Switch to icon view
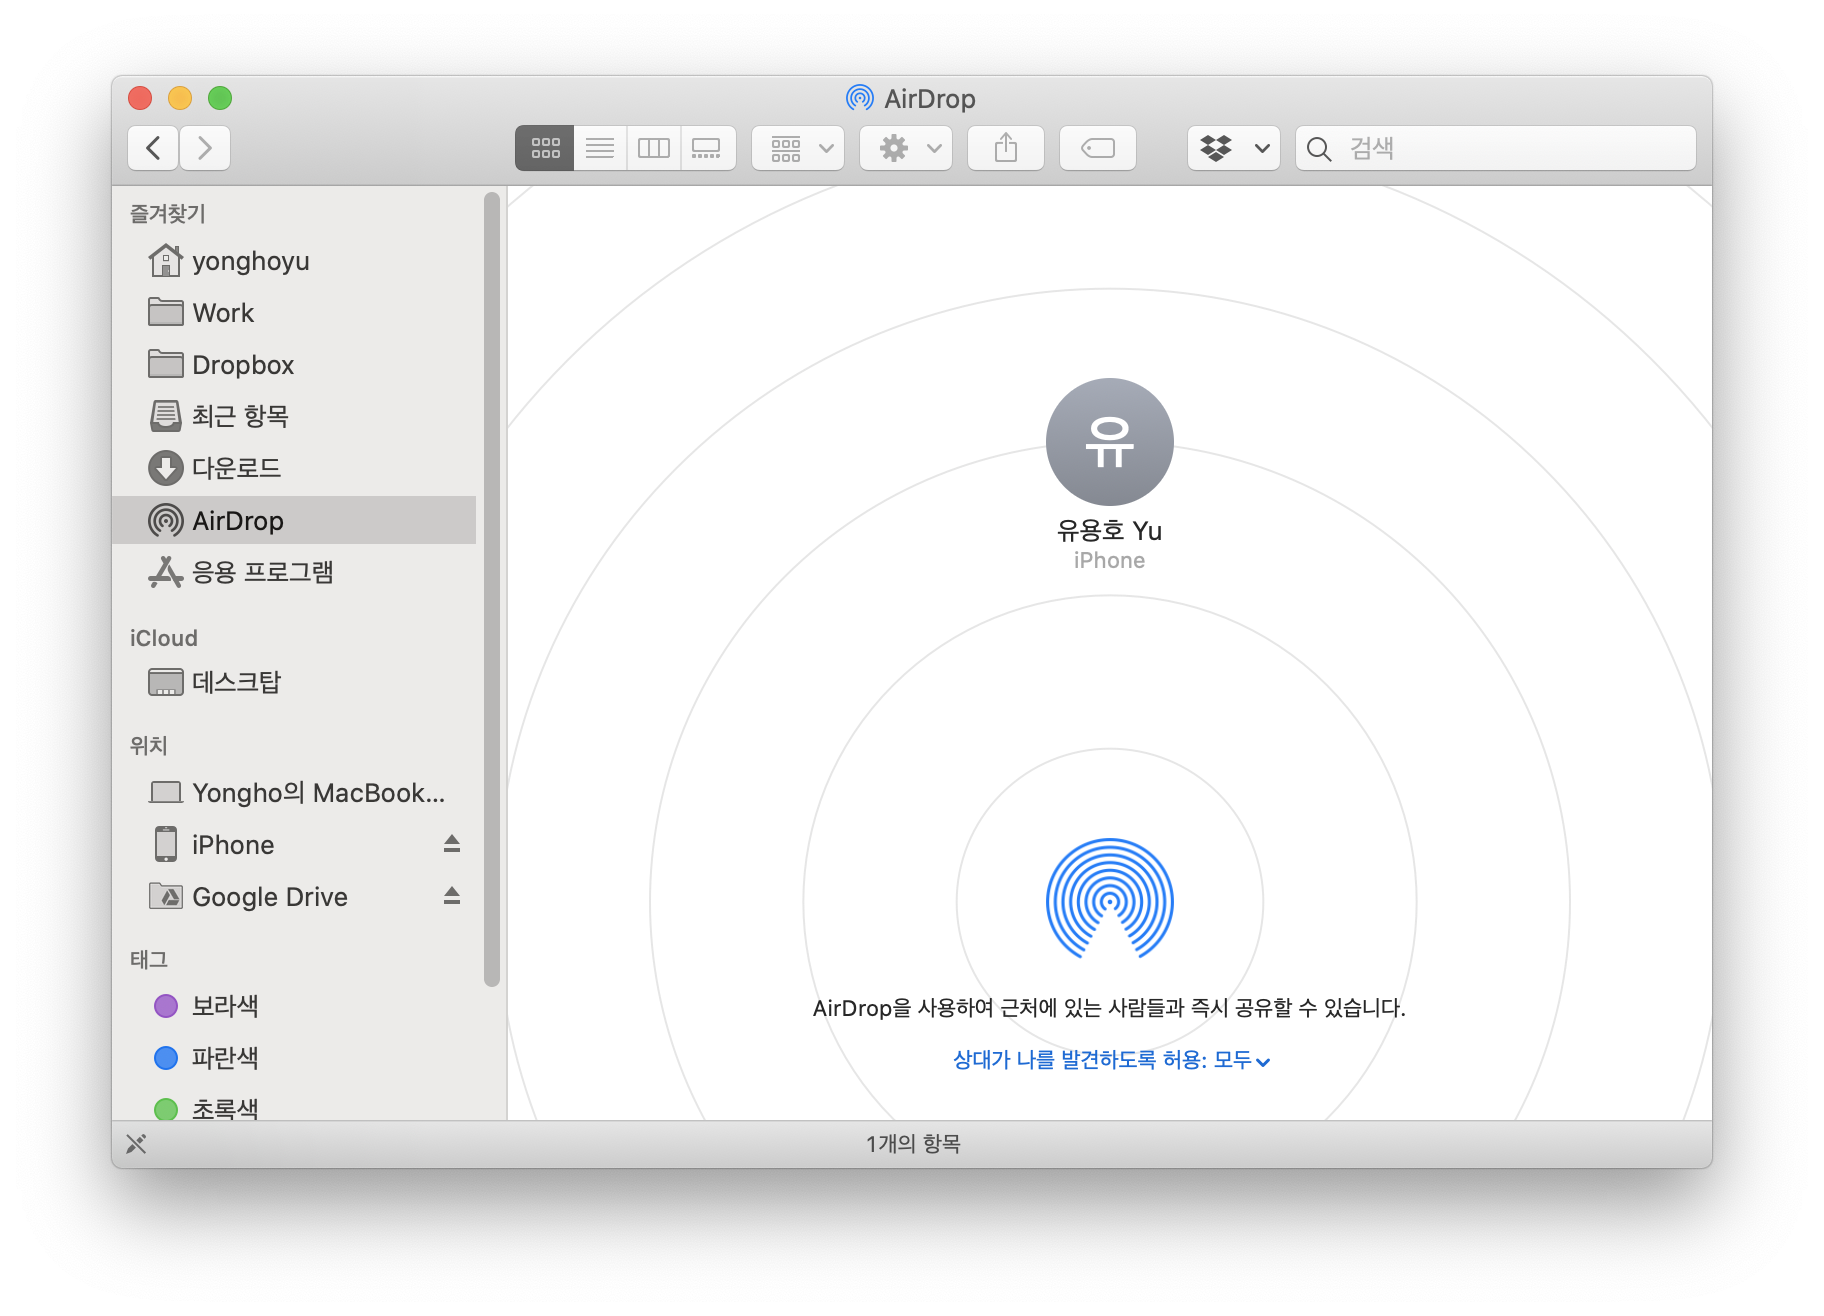The width and height of the screenshot is (1824, 1316). tap(545, 148)
